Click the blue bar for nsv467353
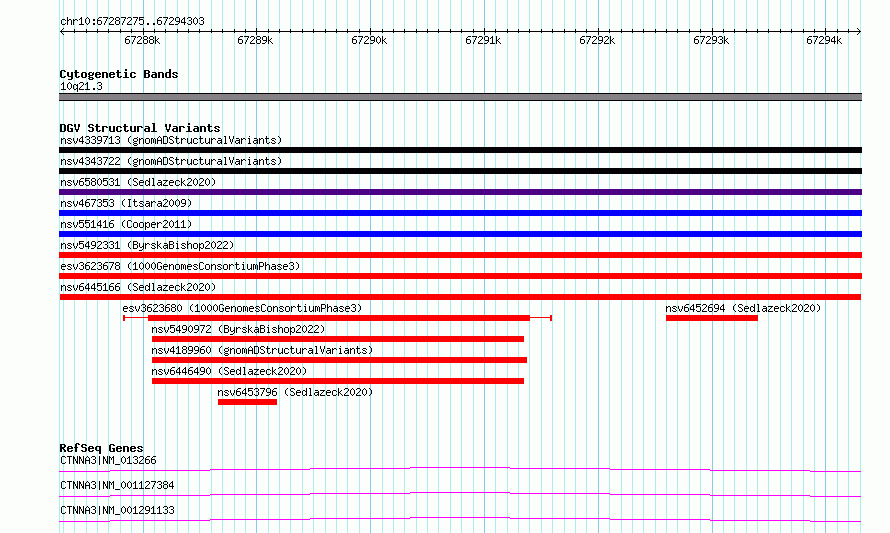The width and height of the screenshot is (890, 533). tap(460, 213)
